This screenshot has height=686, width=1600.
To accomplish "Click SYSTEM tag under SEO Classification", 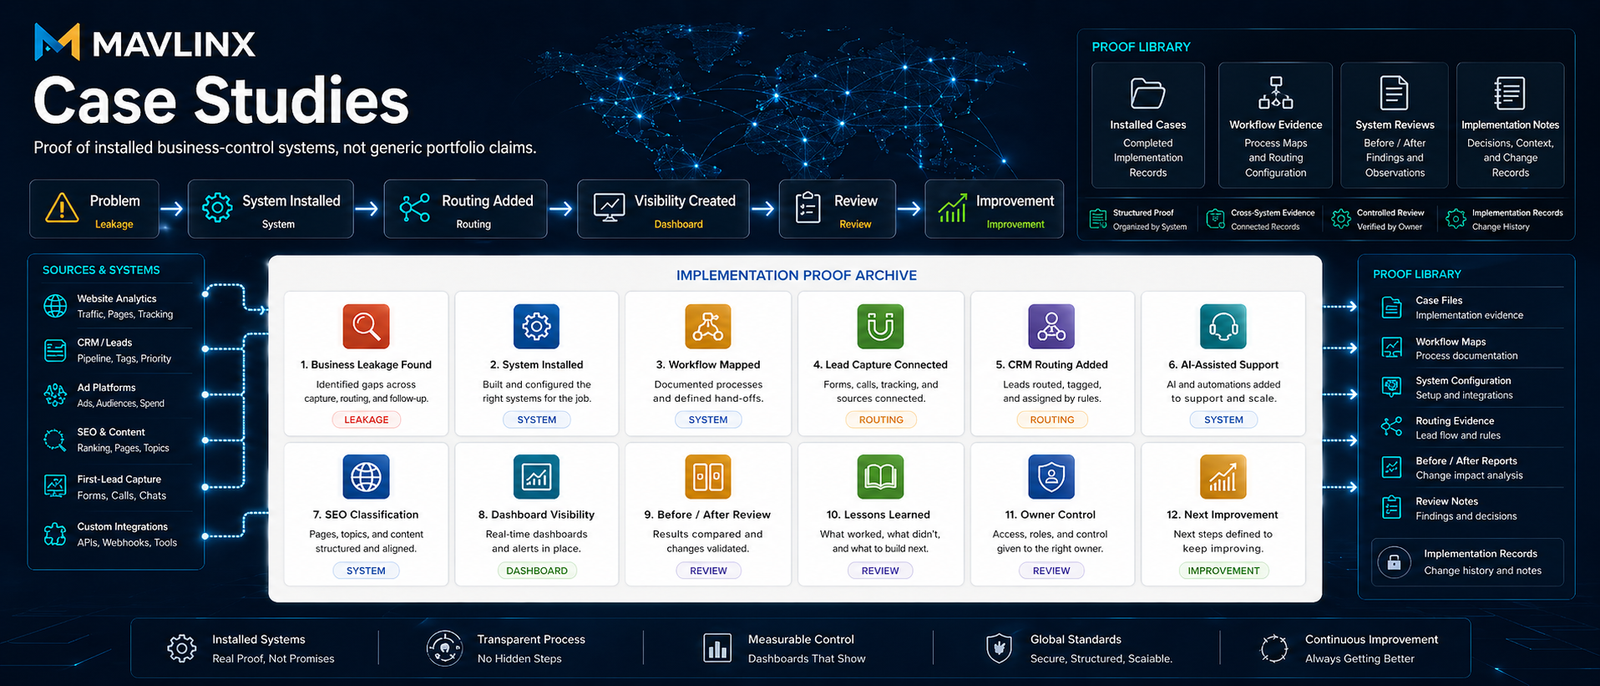I will pos(366,570).
